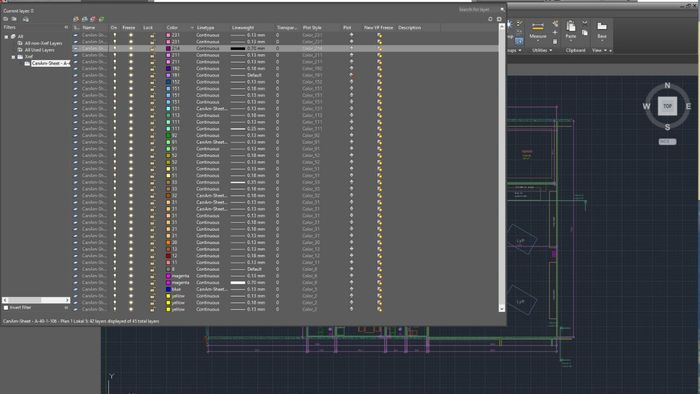Screen dimensions: 700x394
Task: Click New Layer VP Frozen icon
Action: click(84, 19)
